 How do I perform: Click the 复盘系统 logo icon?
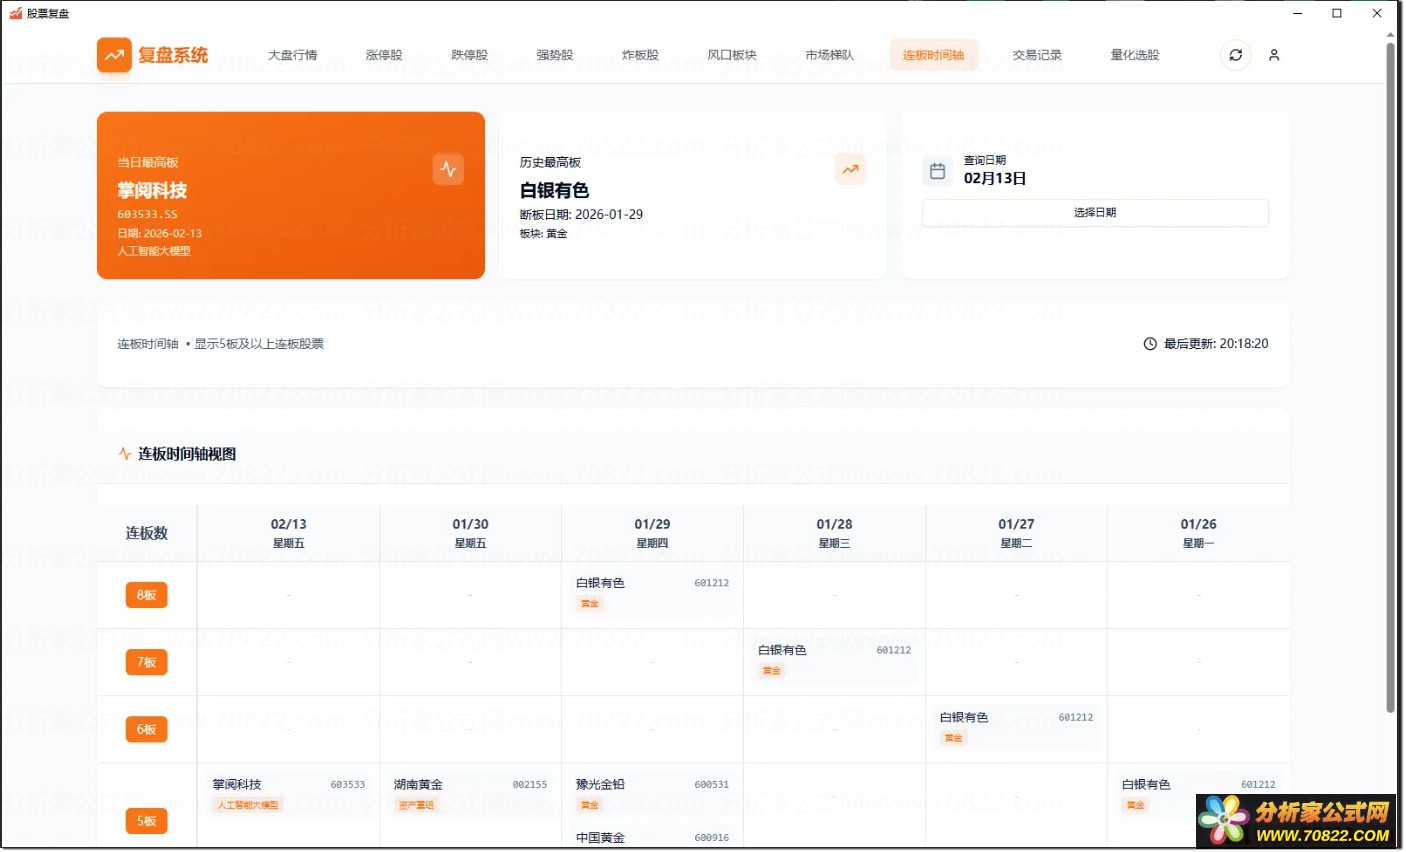114,55
